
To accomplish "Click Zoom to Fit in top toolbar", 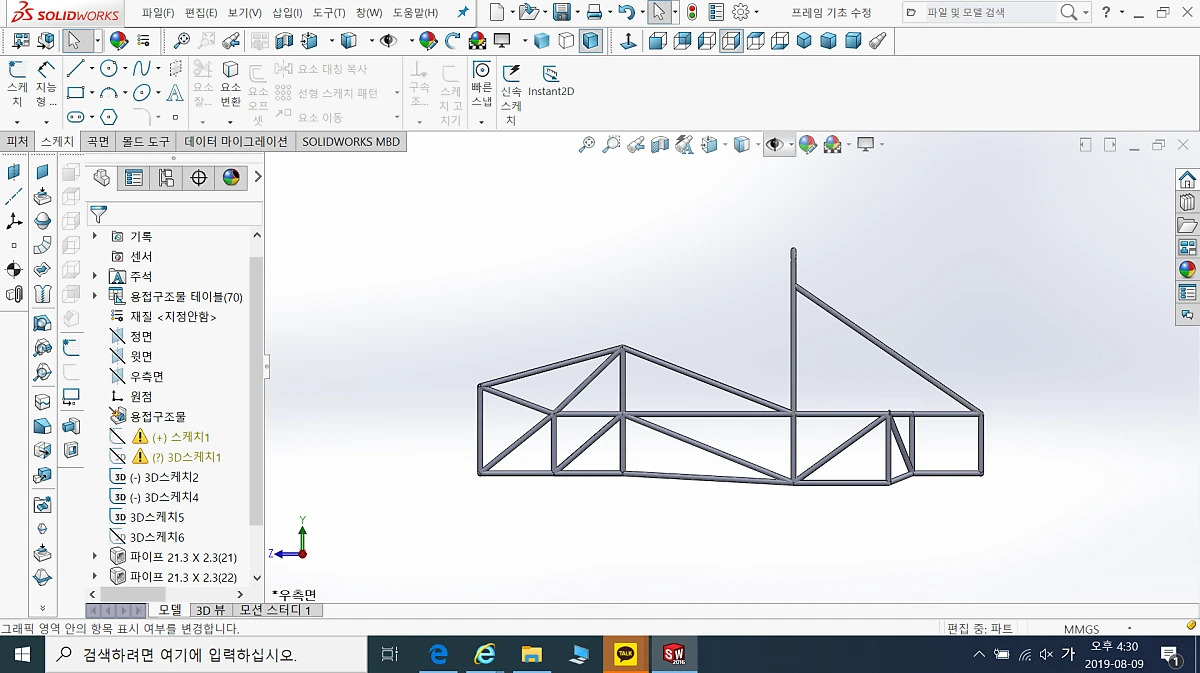I will click(181, 41).
